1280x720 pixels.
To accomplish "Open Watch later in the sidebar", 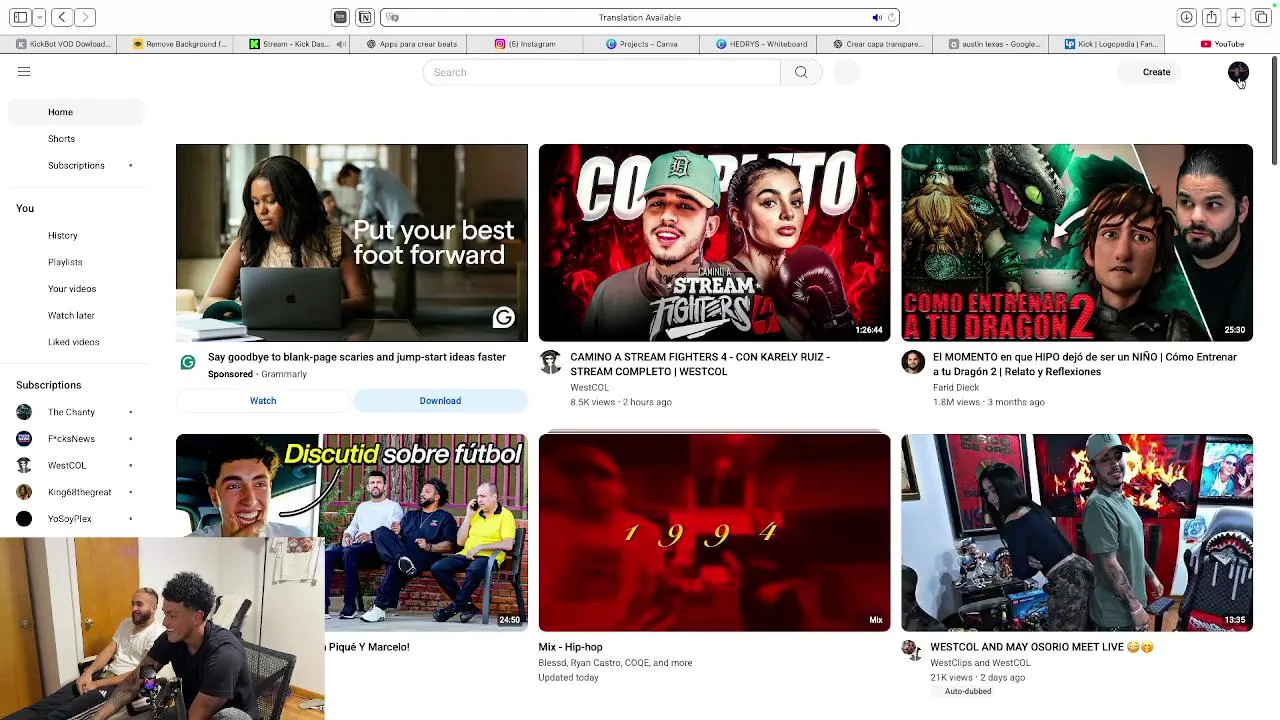I will (x=76, y=315).
